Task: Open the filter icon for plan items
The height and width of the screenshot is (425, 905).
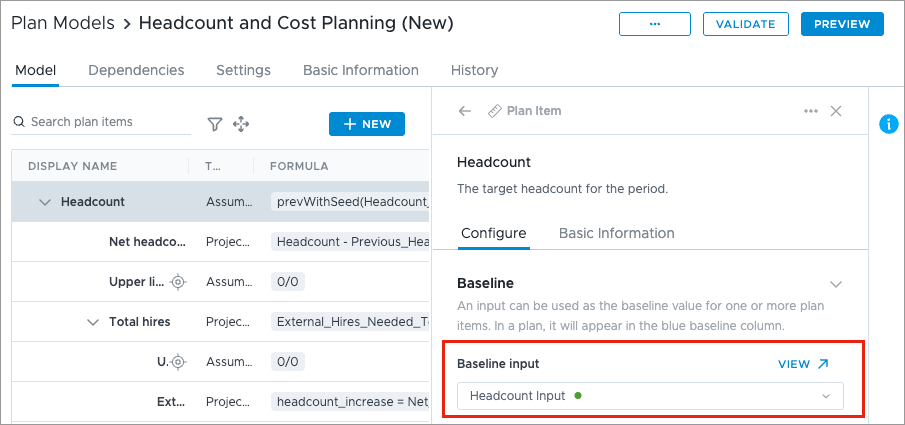Action: pyautogui.click(x=215, y=124)
